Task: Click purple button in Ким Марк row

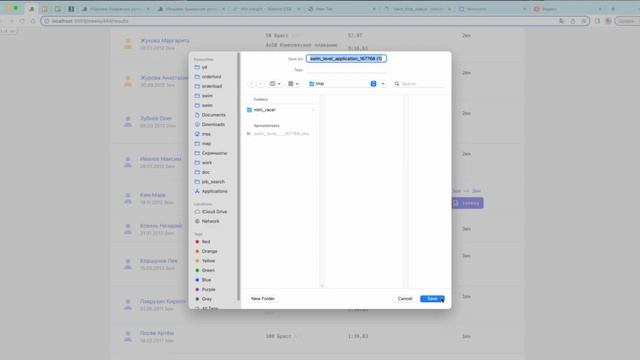Action: coord(467,203)
